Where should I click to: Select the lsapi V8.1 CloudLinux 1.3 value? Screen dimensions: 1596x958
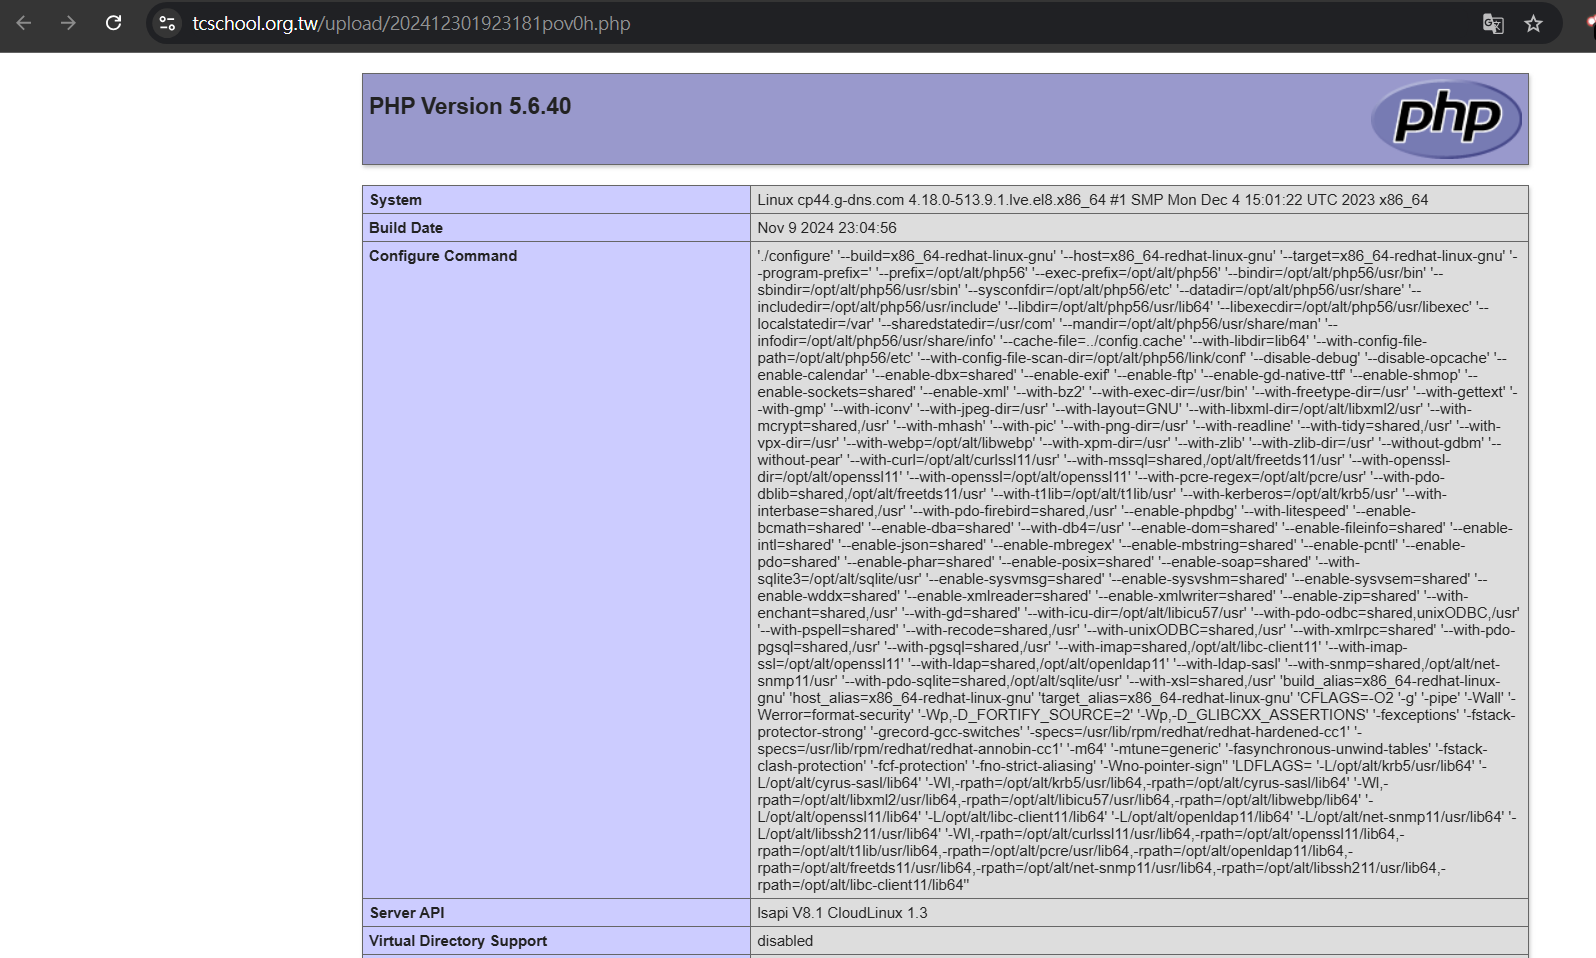pos(842,913)
